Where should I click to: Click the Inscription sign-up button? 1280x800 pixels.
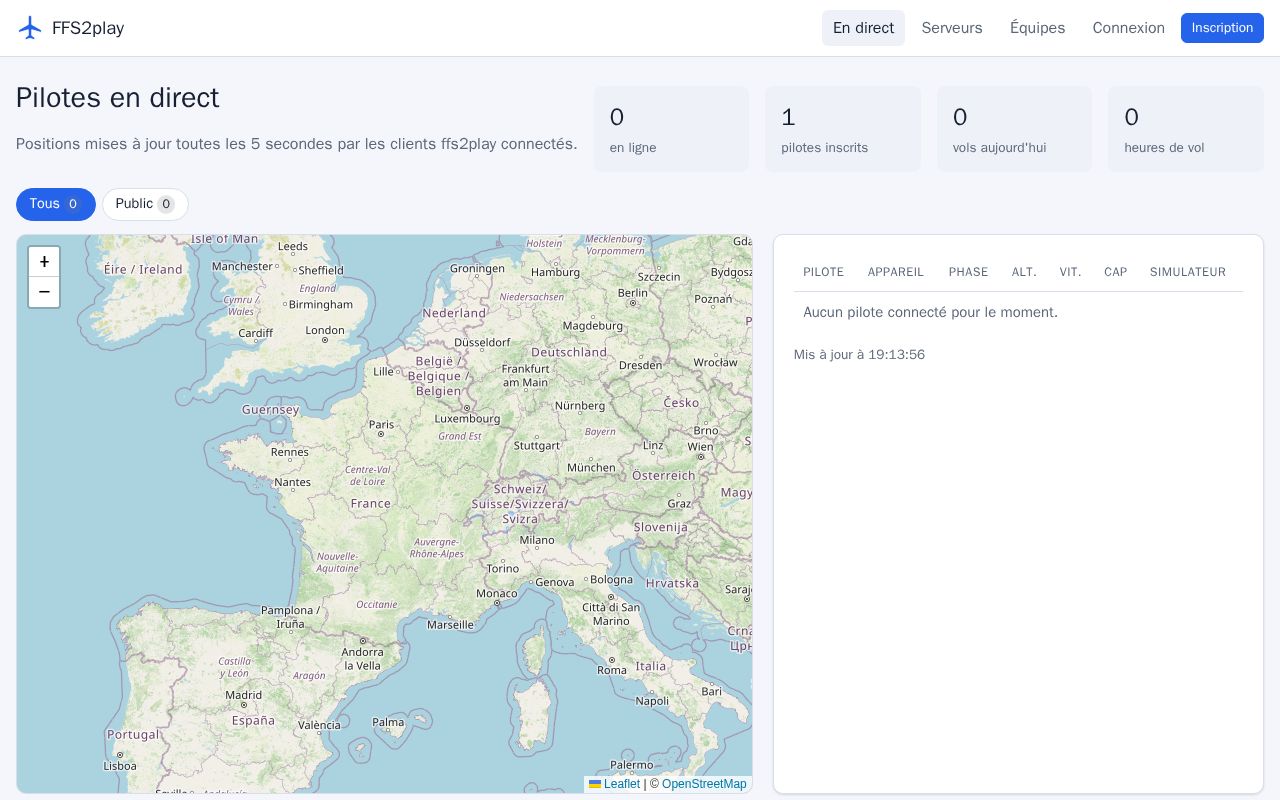(1222, 28)
